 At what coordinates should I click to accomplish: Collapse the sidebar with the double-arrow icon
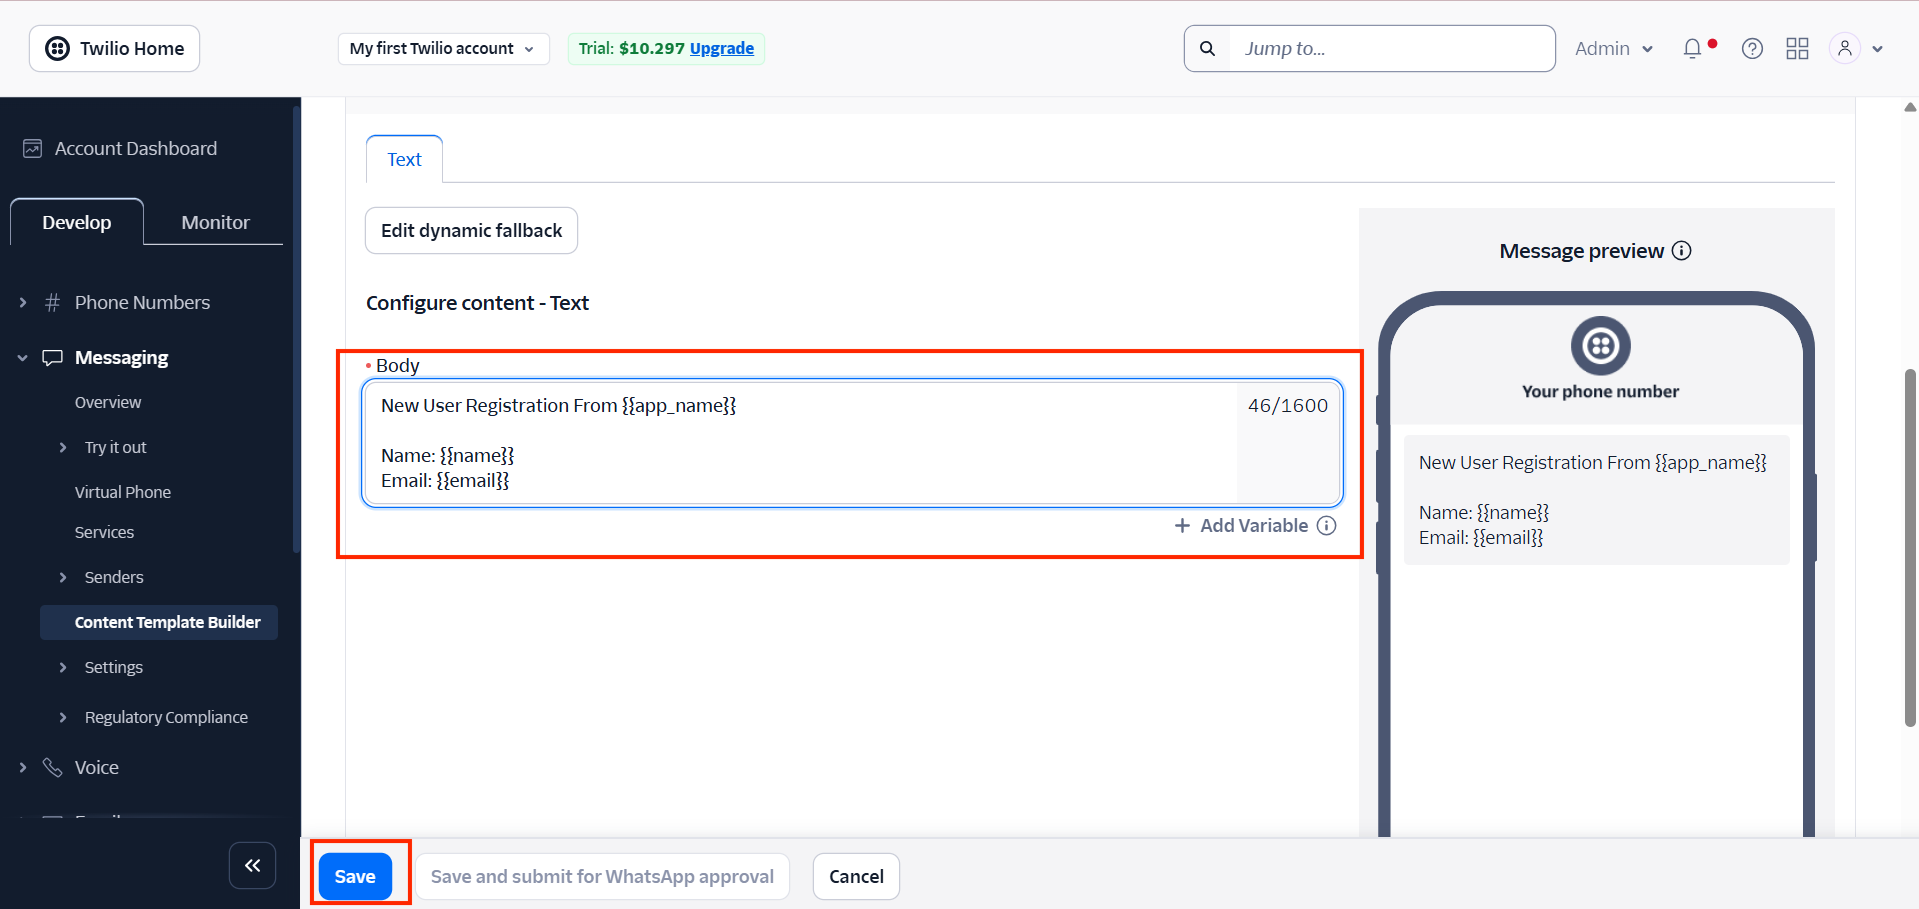point(252,865)
